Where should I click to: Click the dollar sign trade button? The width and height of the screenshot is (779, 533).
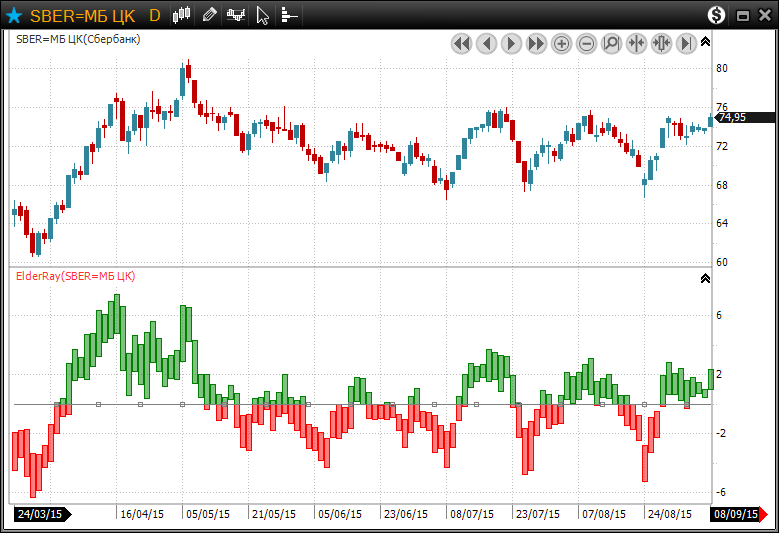pos(717,15)
